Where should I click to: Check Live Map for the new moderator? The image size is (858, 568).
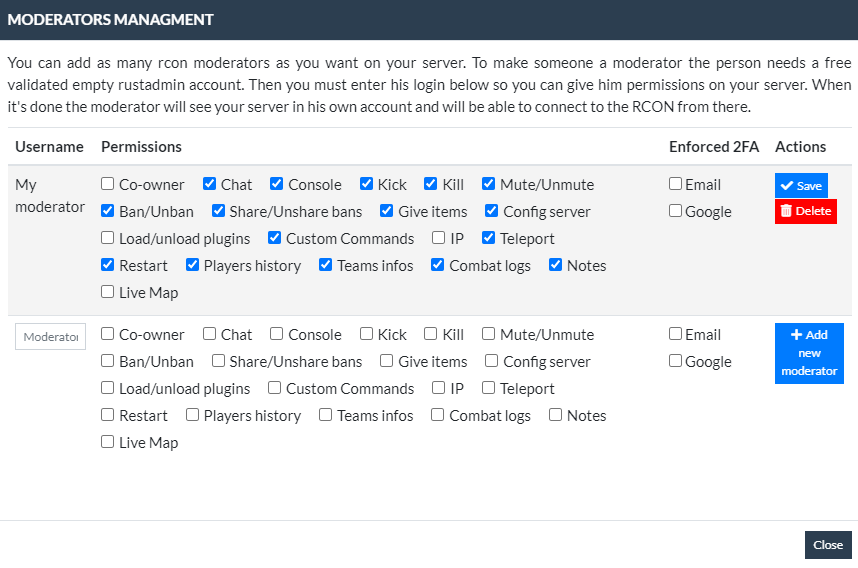tap(107, 442)
